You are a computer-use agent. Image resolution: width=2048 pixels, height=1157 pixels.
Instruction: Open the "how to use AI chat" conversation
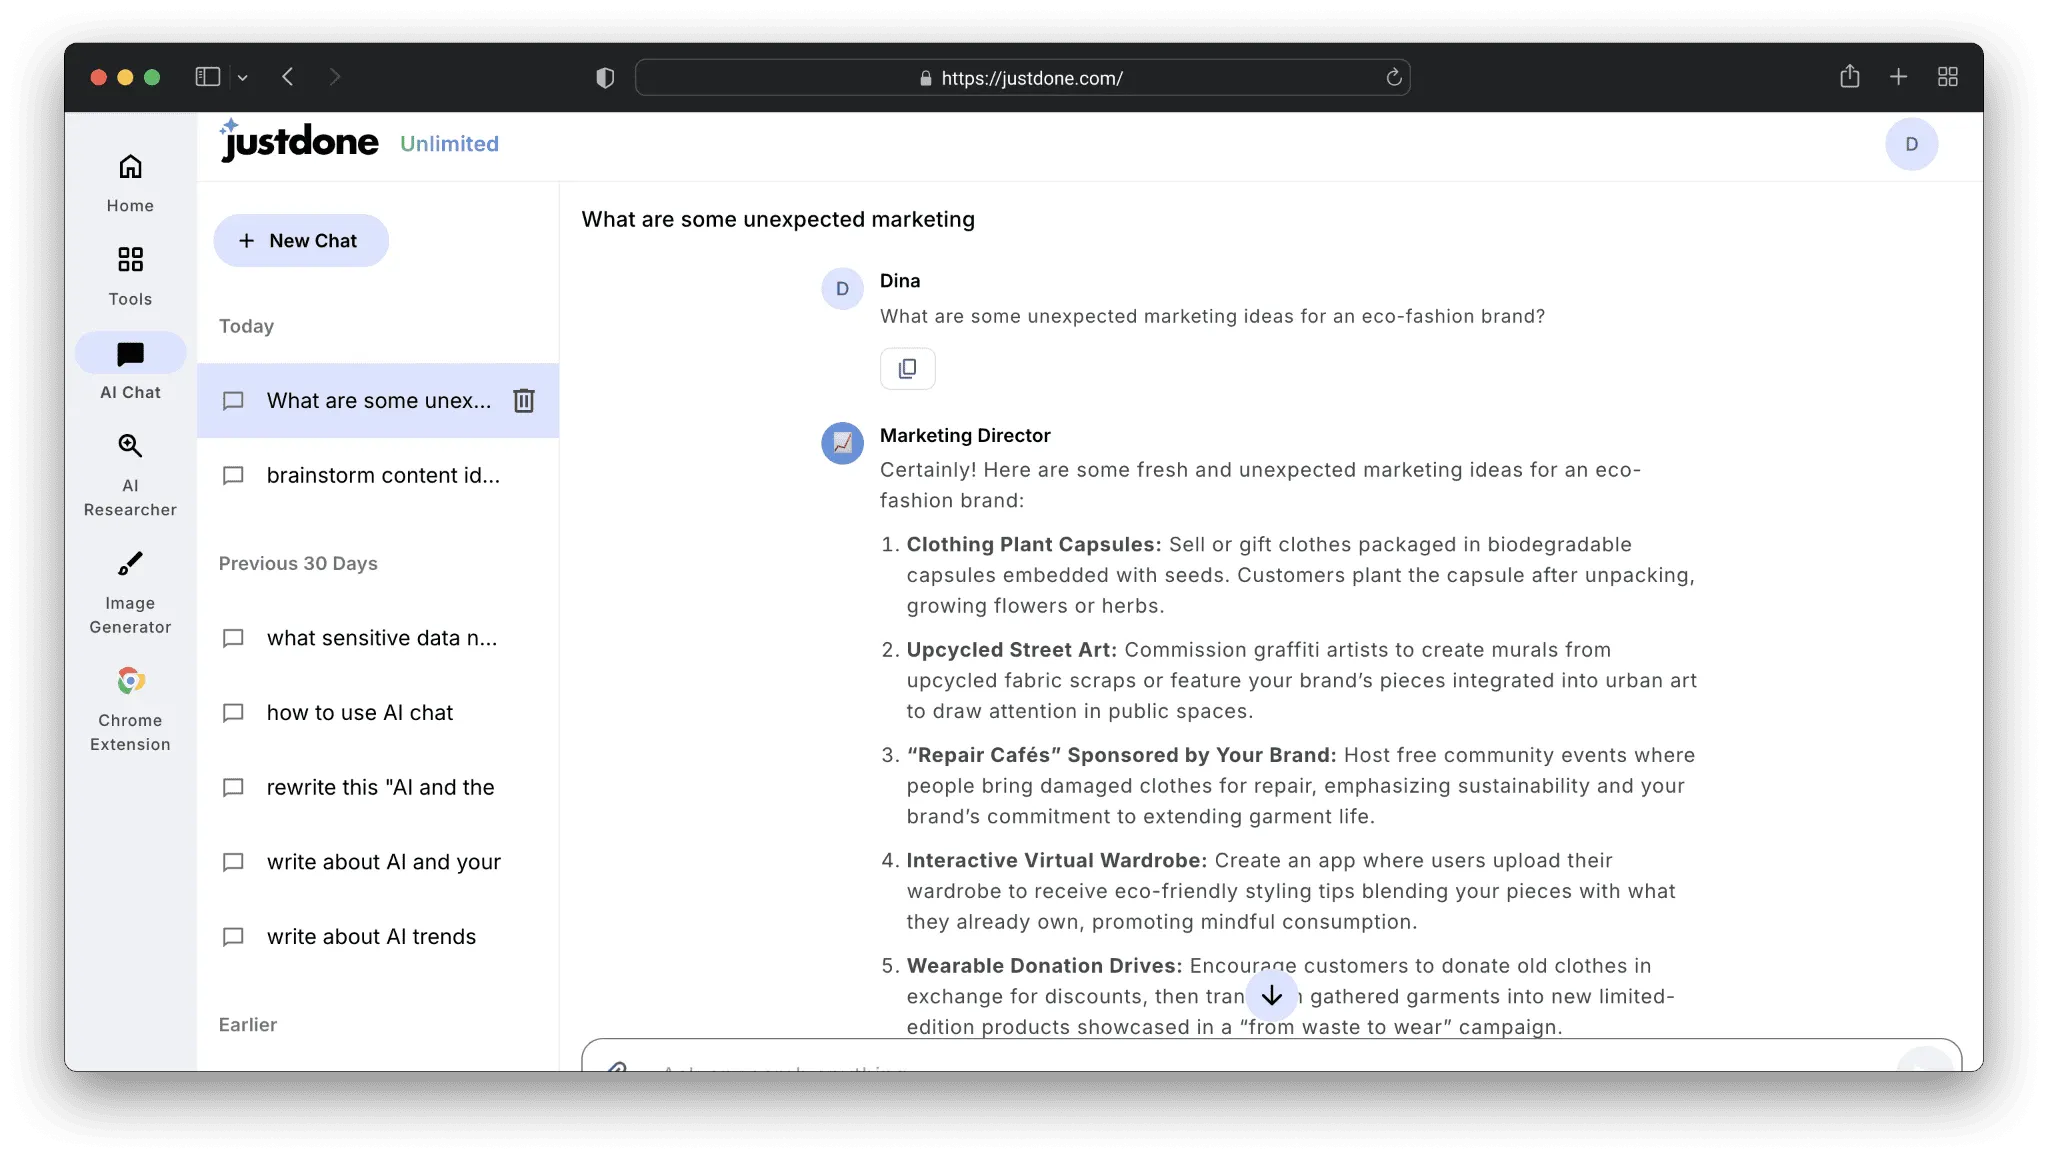tap(359, 713)
